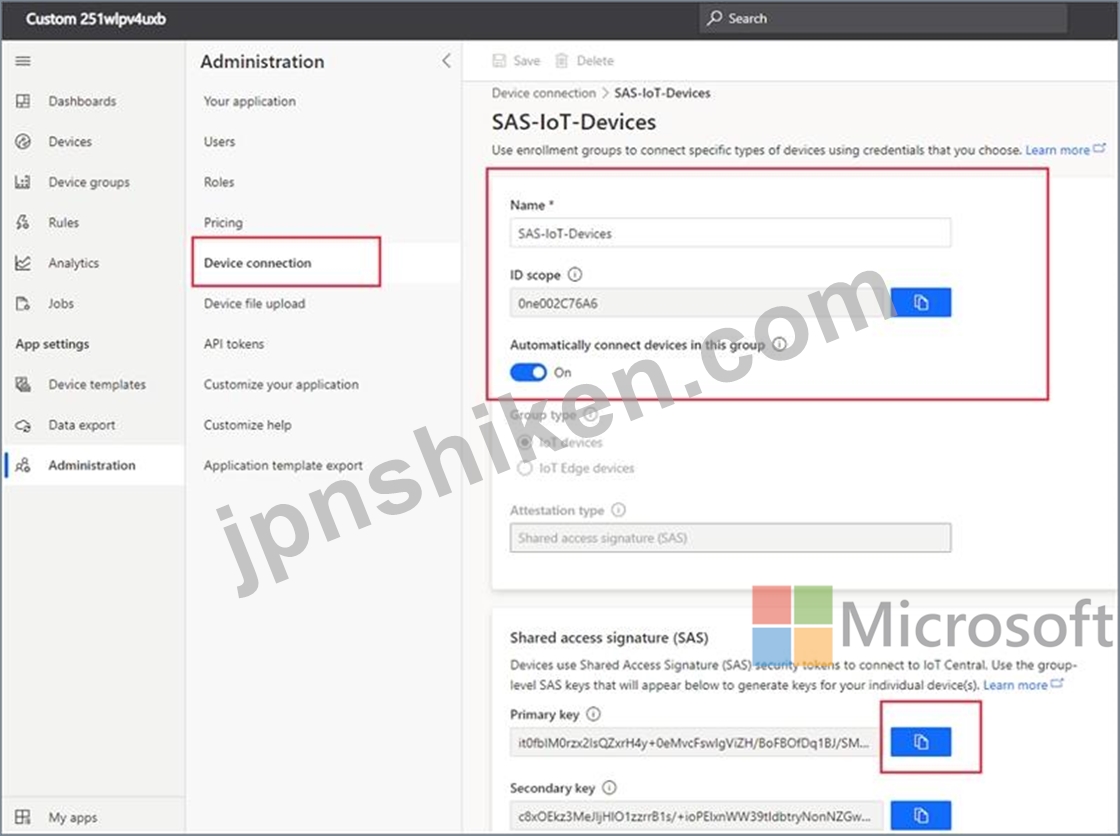1120x836 pixels.
Task: Turn off automatically connect devices toggle
Action: (x=528, y=372)
